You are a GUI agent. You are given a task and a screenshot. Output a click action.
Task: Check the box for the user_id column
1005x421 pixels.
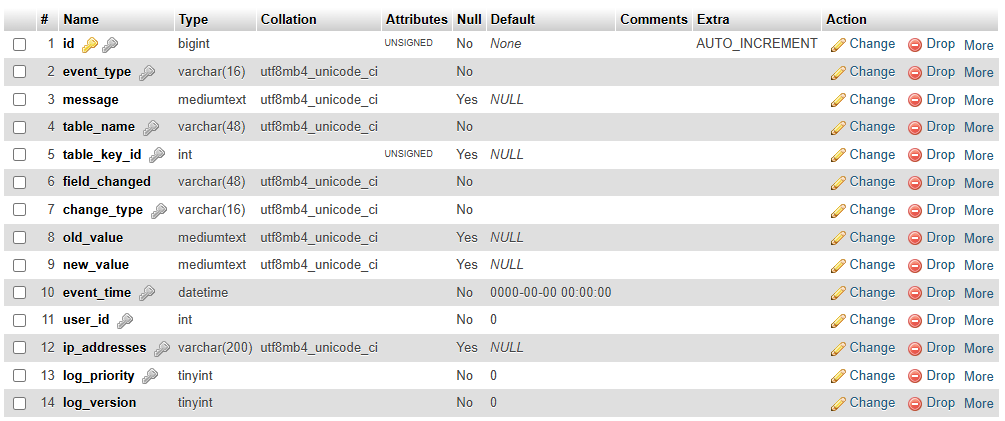[20, 320]
